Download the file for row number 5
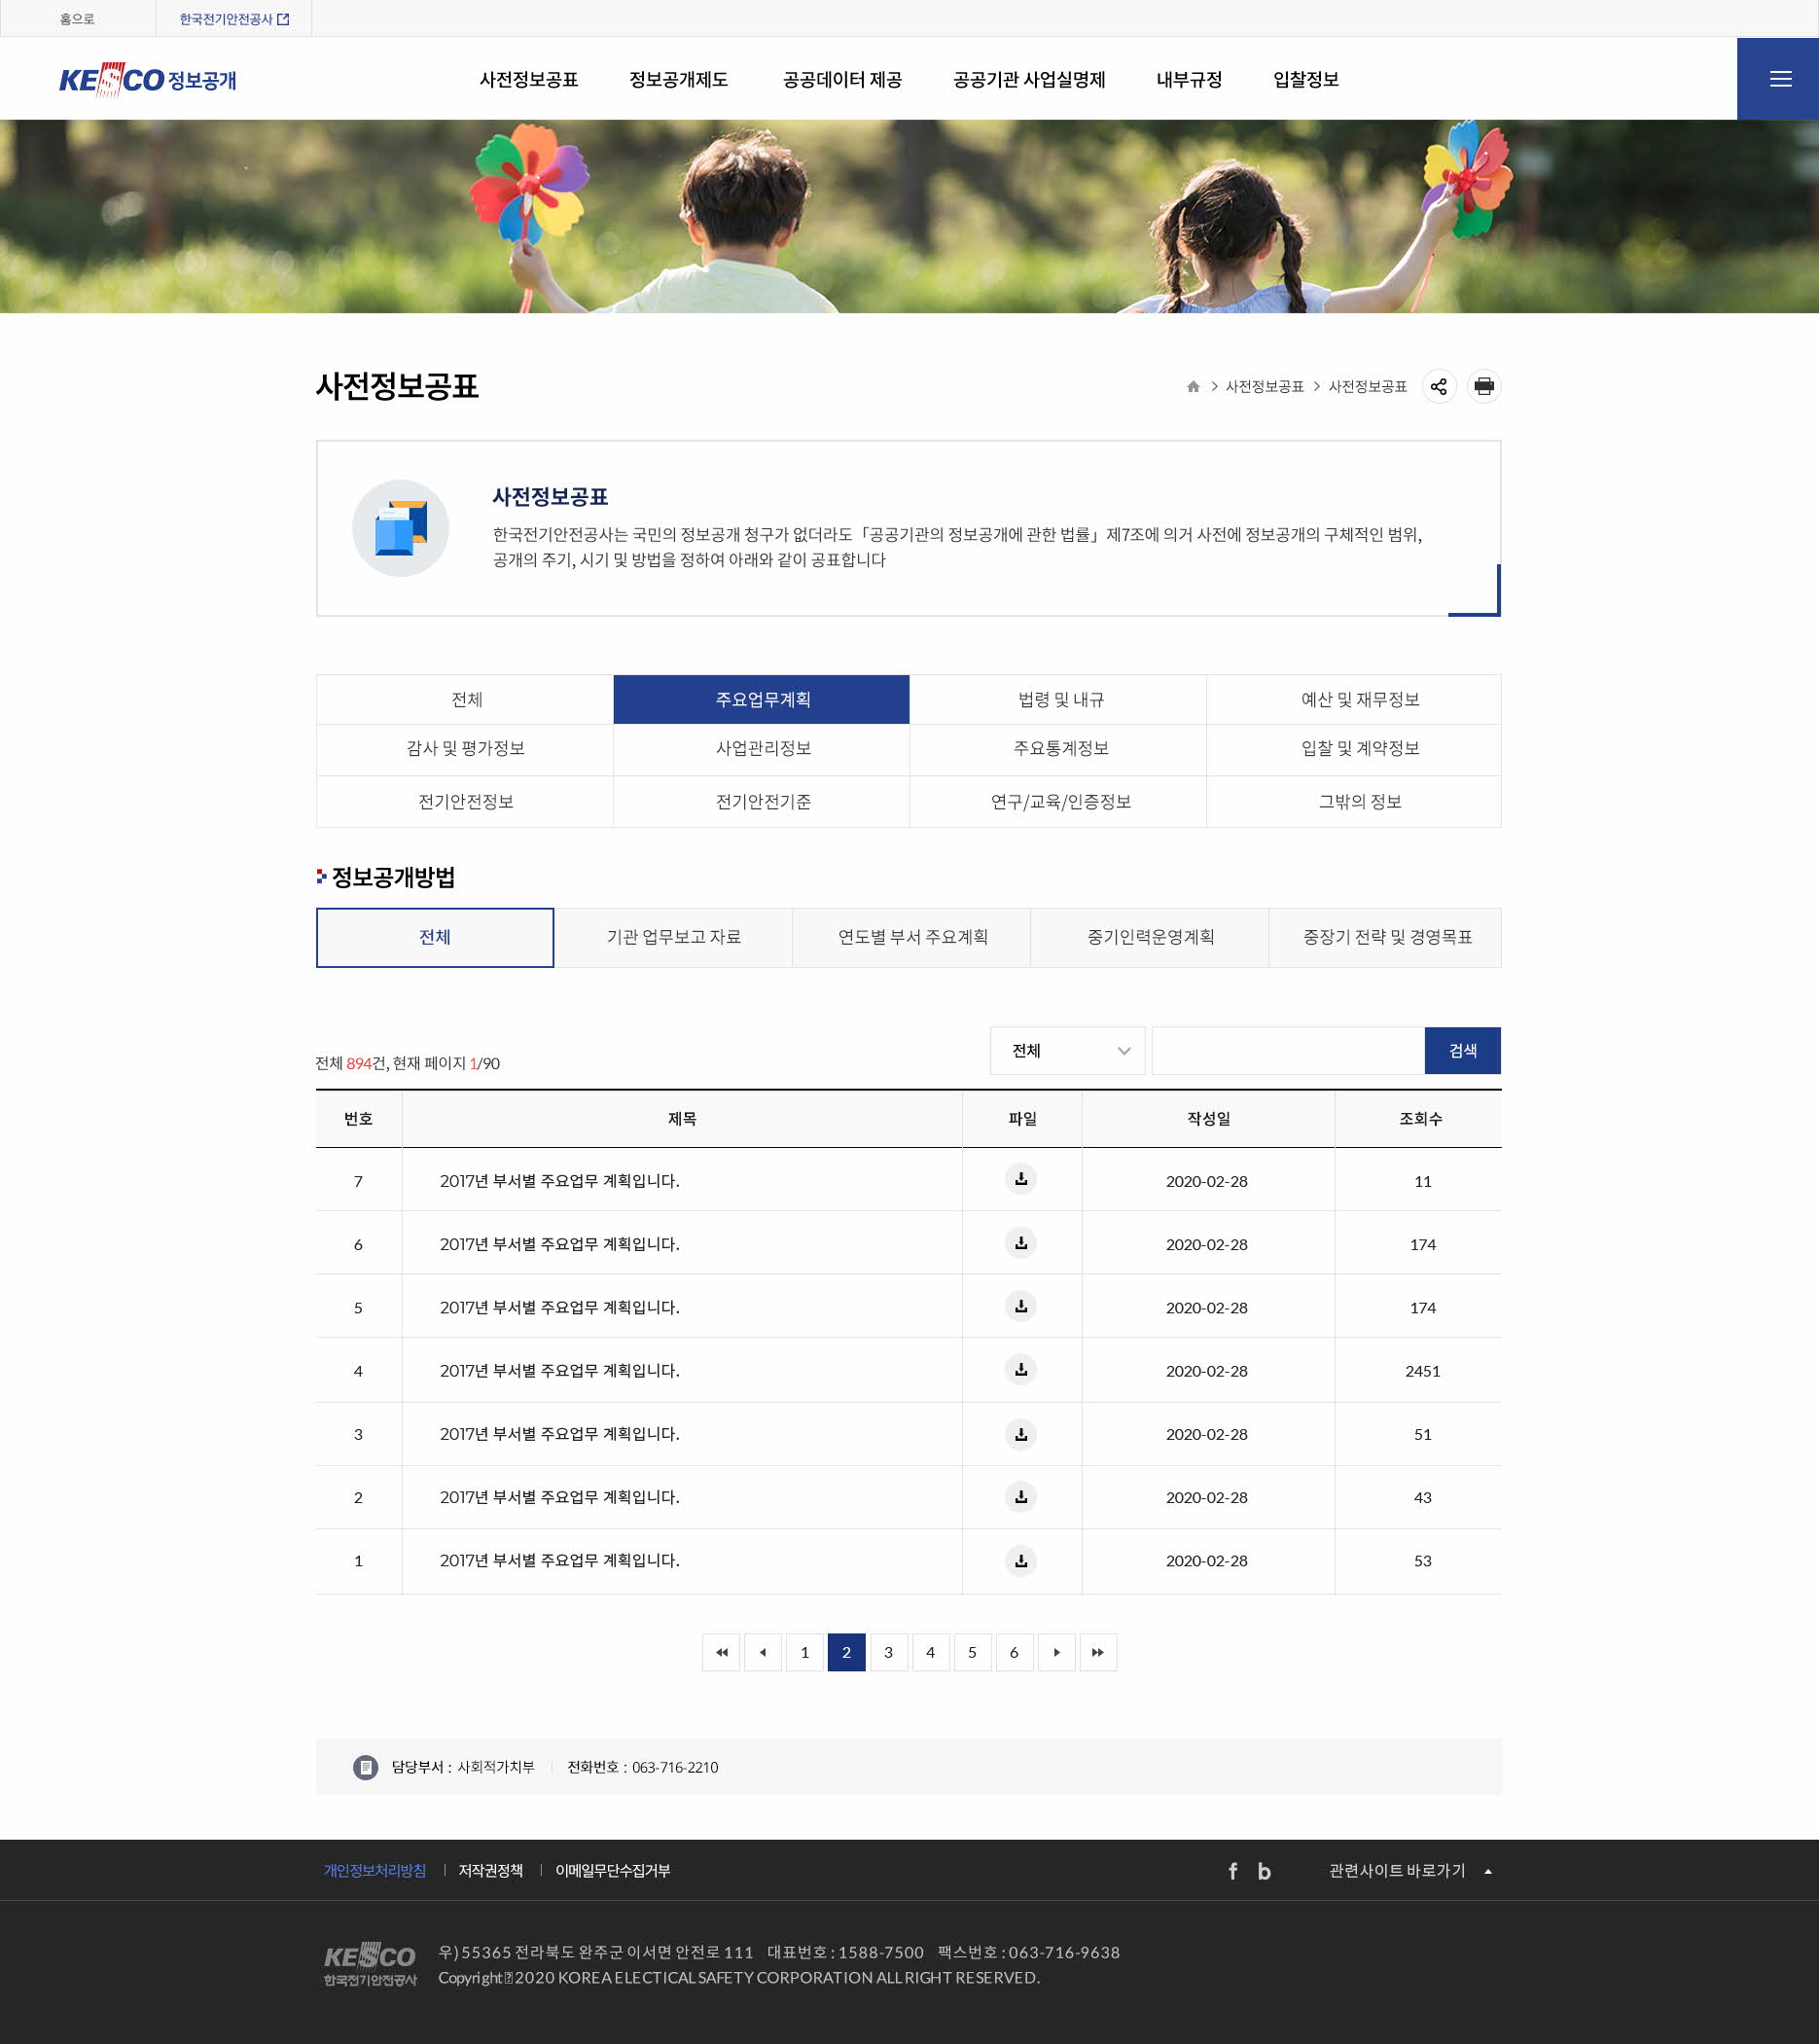The width and height of the screenshot is (1819, 2044). (x=1021, y=1306)
